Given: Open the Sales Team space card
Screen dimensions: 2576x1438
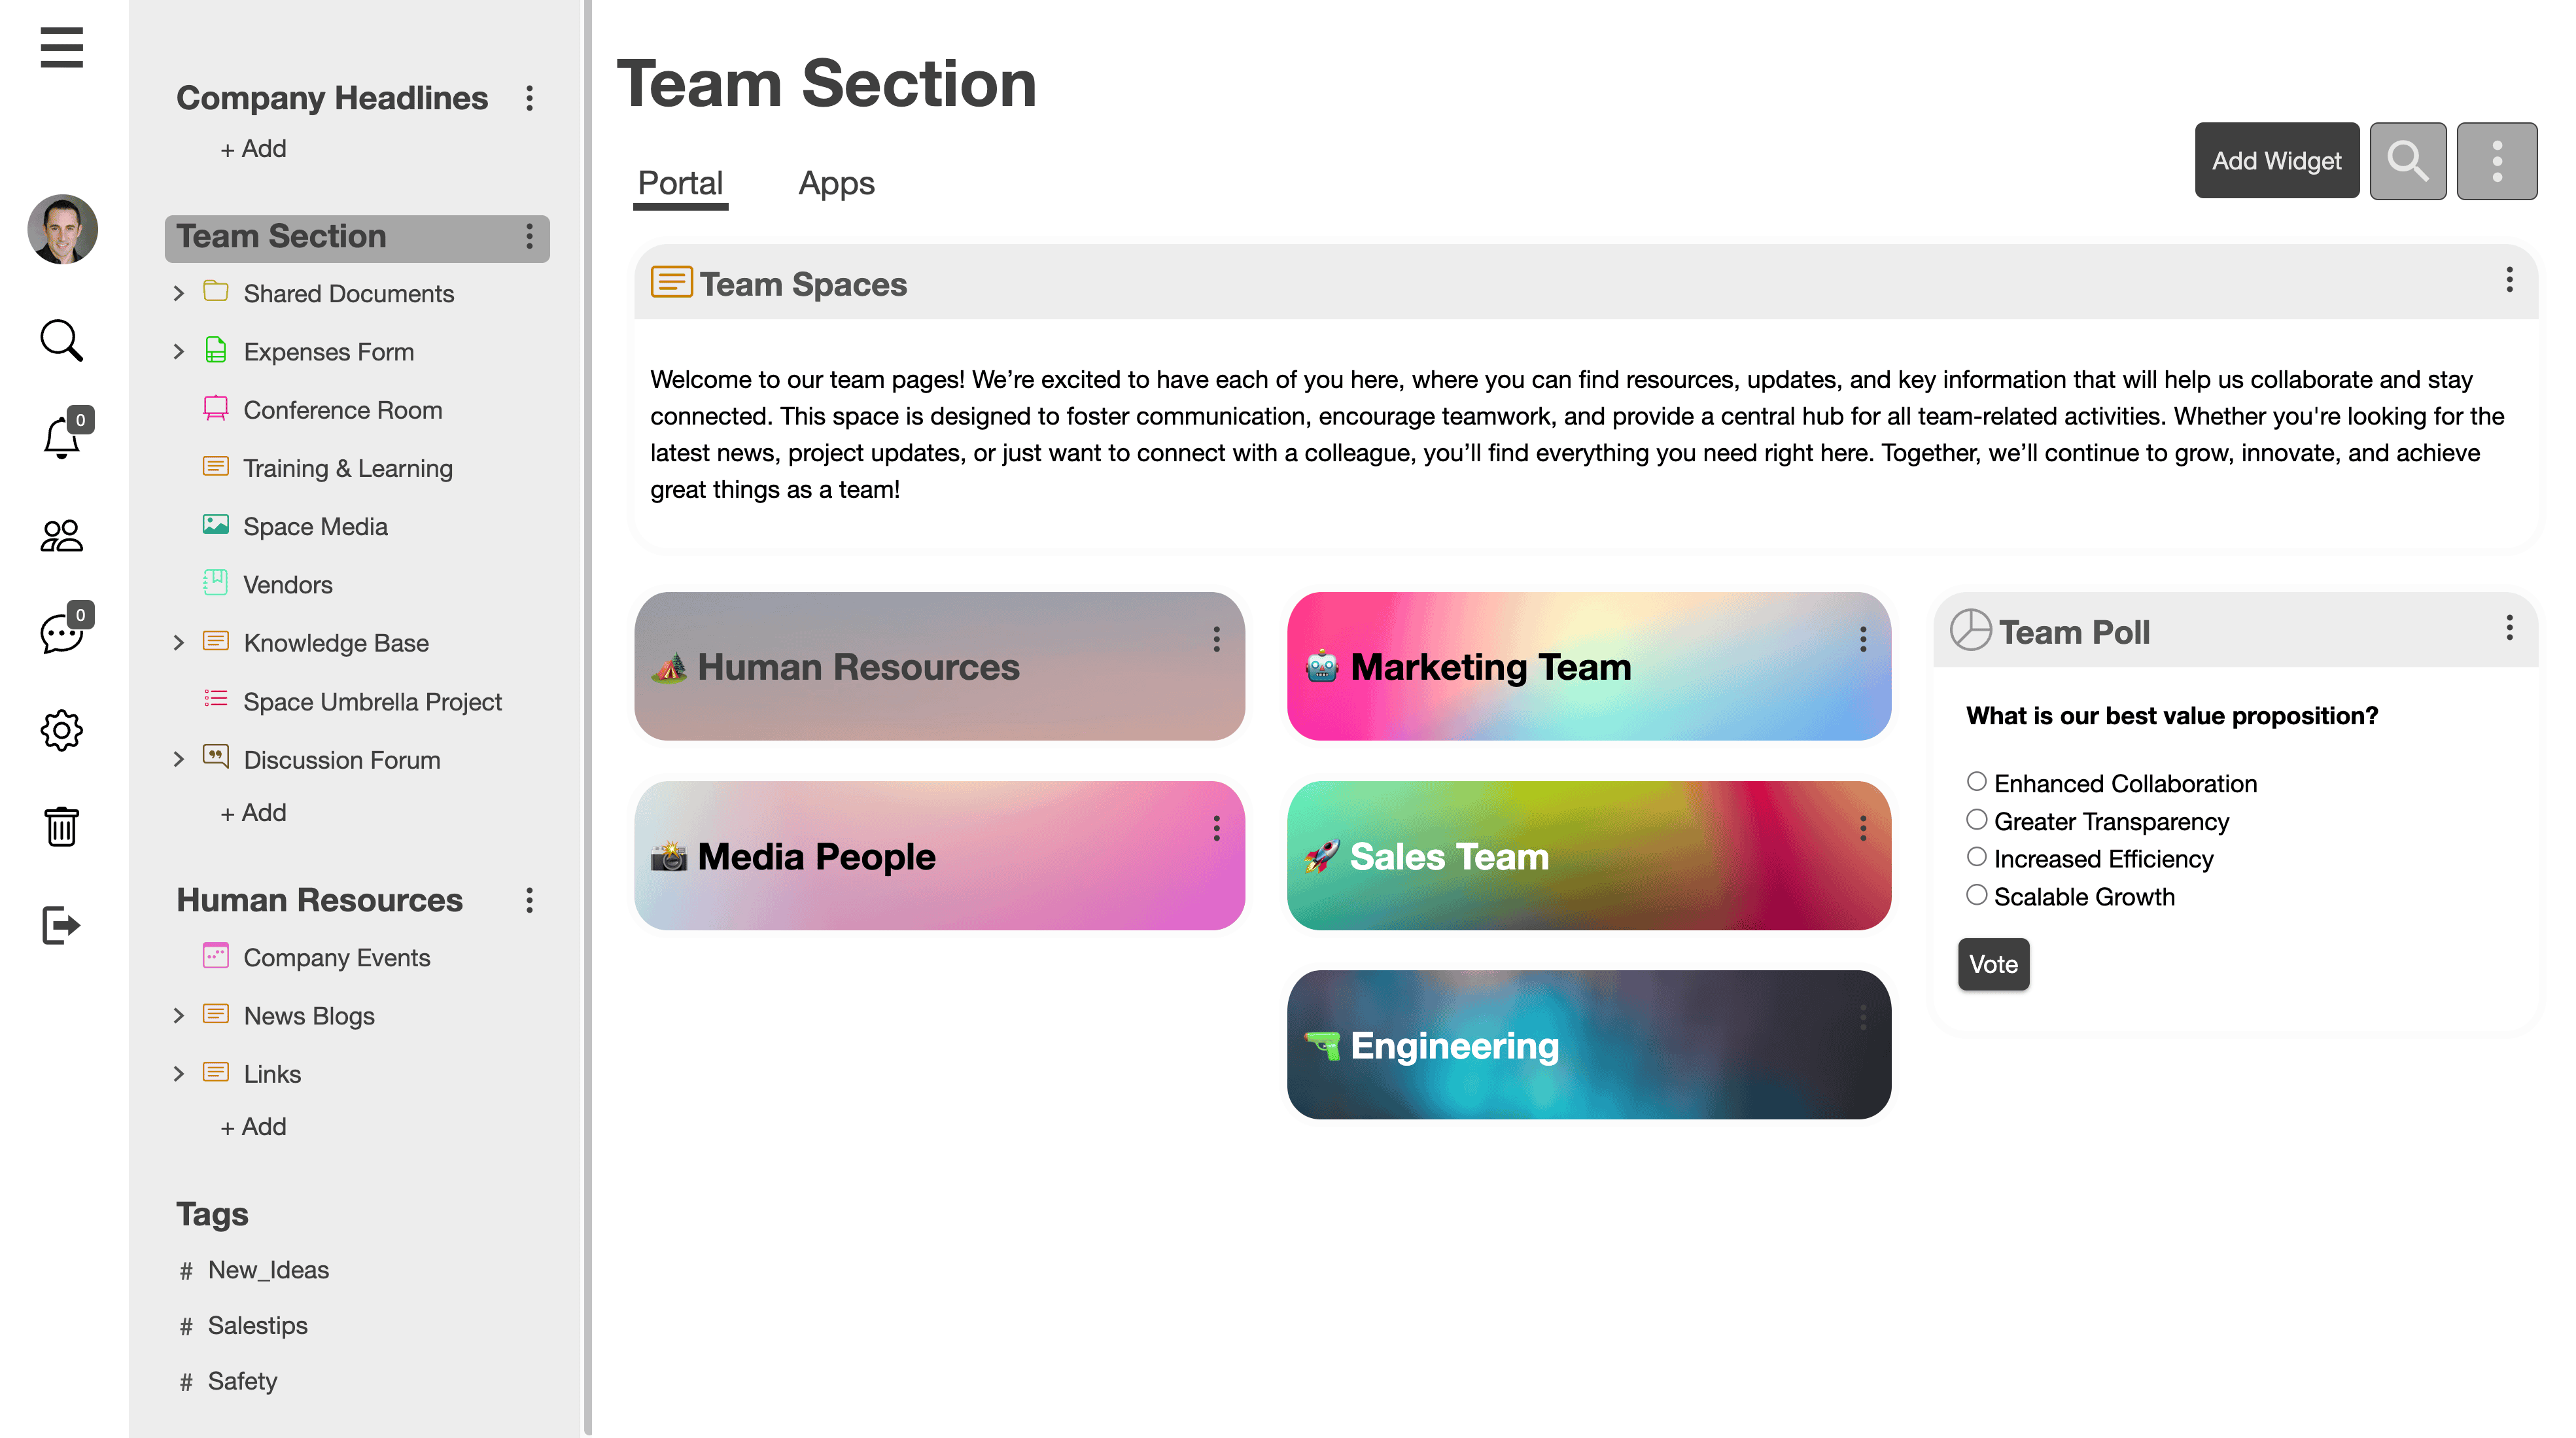Looking at the screenshot, I should [1588, 856].
